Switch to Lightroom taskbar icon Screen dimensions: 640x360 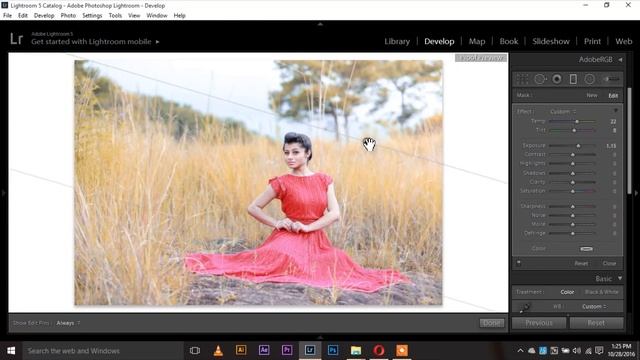coord(310,350)
